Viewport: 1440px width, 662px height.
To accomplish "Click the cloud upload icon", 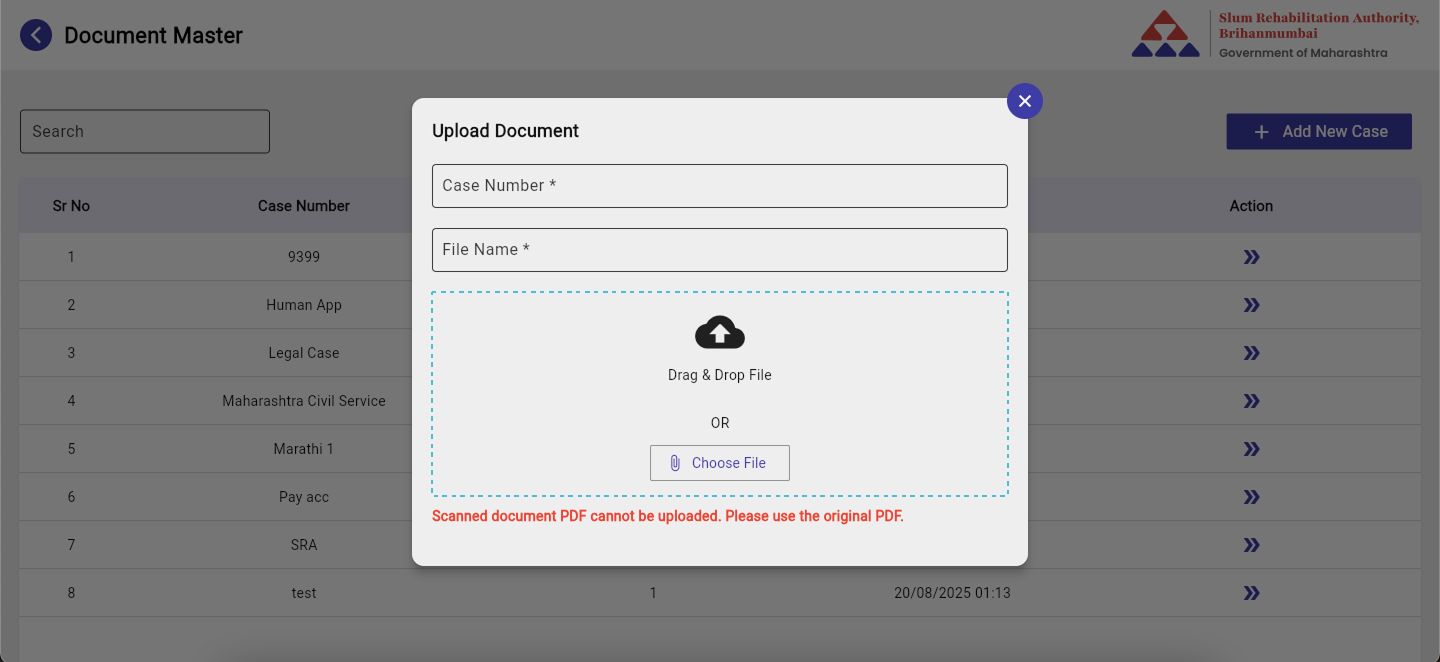I will click(x=720, y=332).
